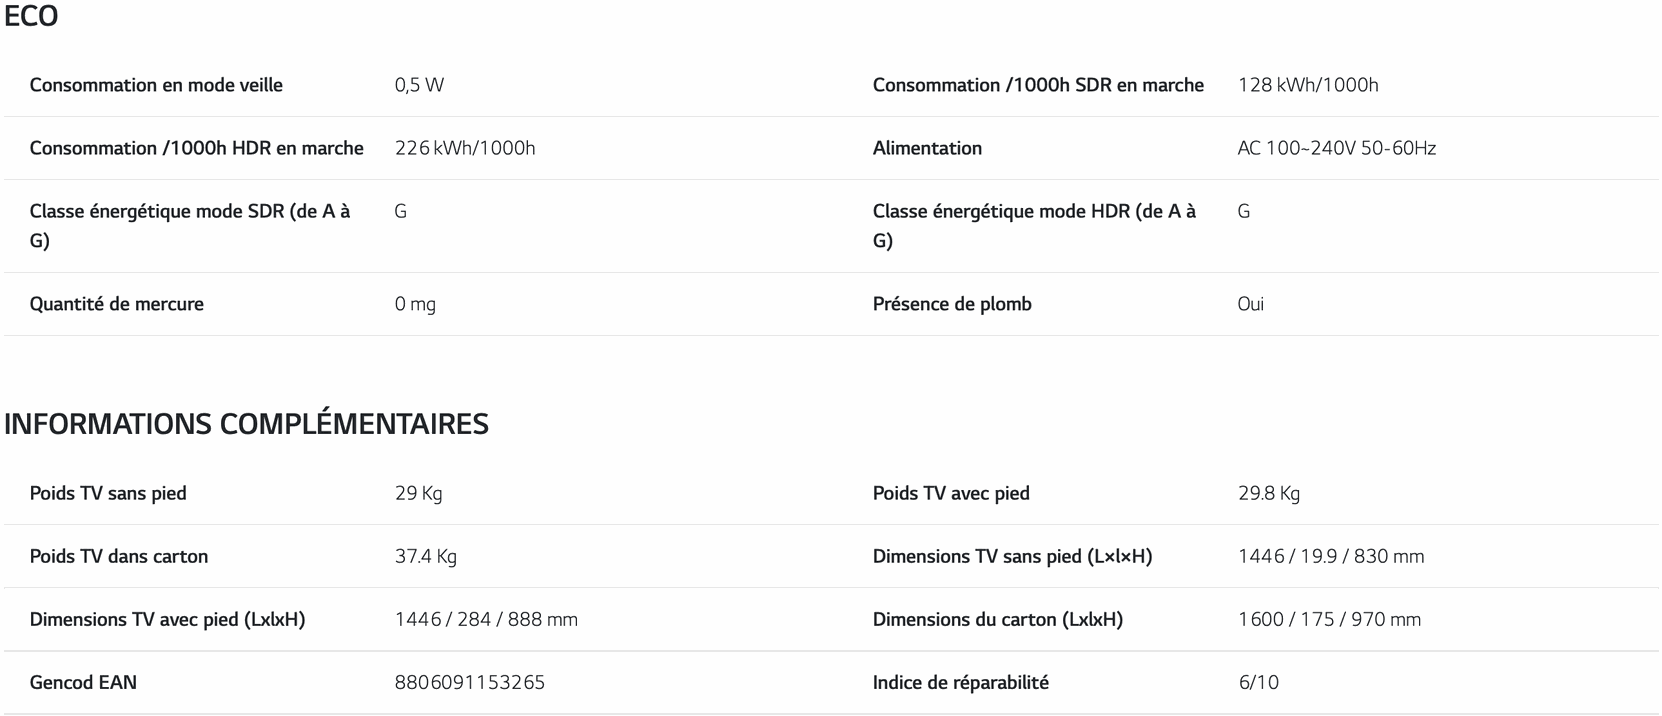Click the Gencod EAN number 8806091153265

pos(469,682)
